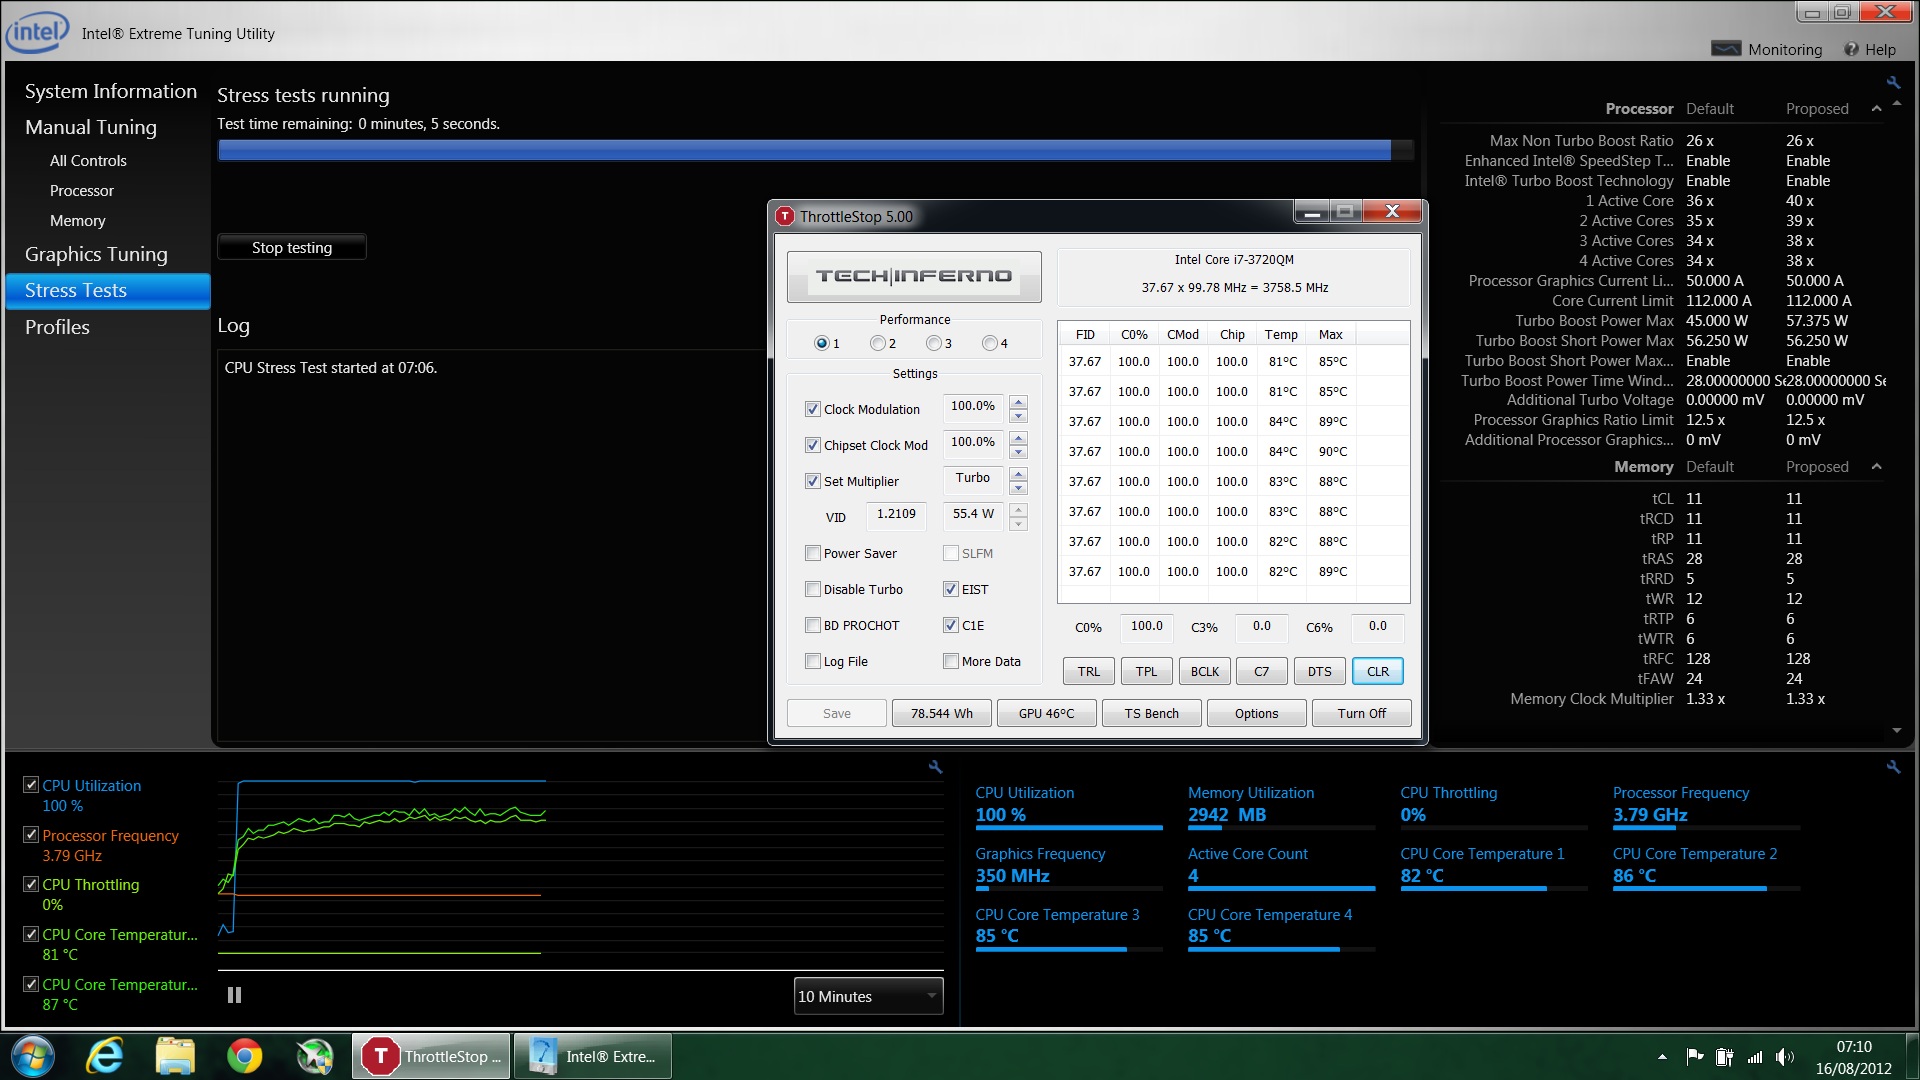Pause the monitoring graph

[234, 995]
